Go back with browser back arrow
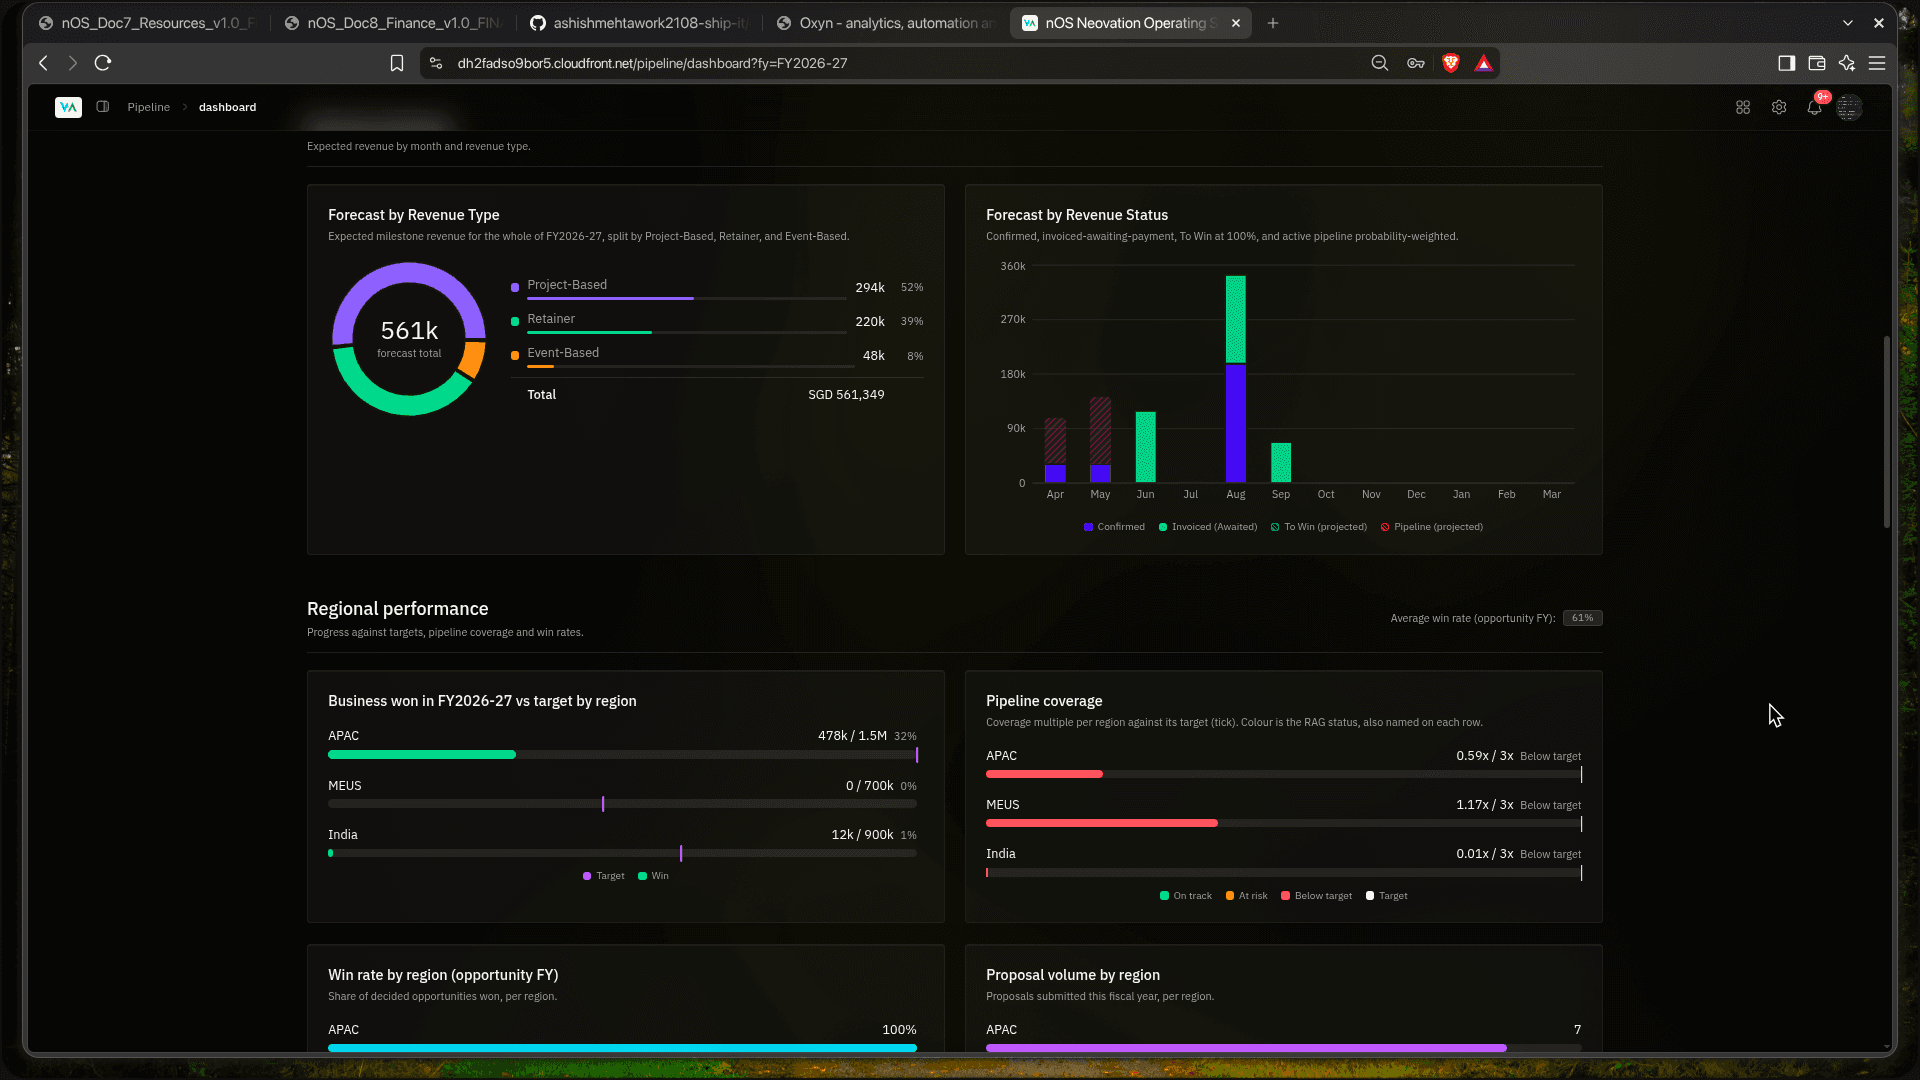1920x1080 pixels. (43, 63)
